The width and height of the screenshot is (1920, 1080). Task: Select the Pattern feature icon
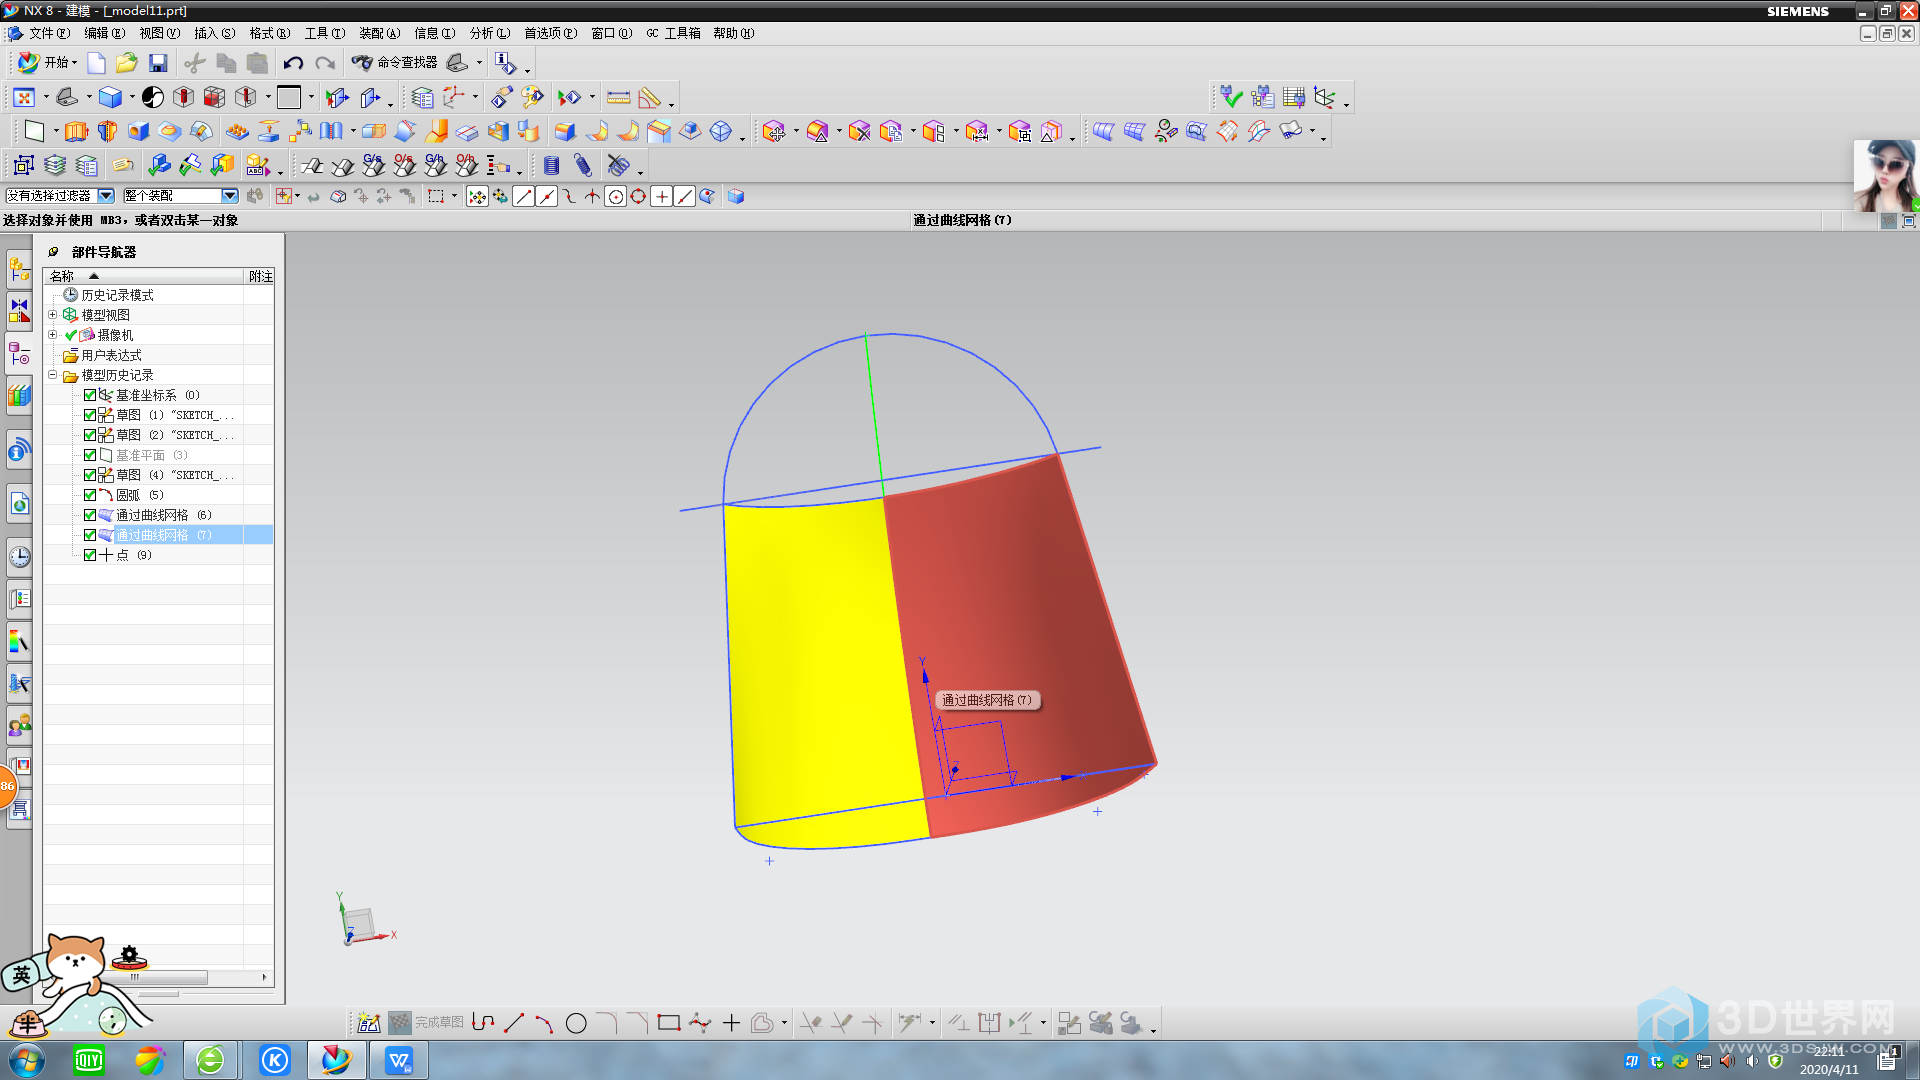(237, 131)
